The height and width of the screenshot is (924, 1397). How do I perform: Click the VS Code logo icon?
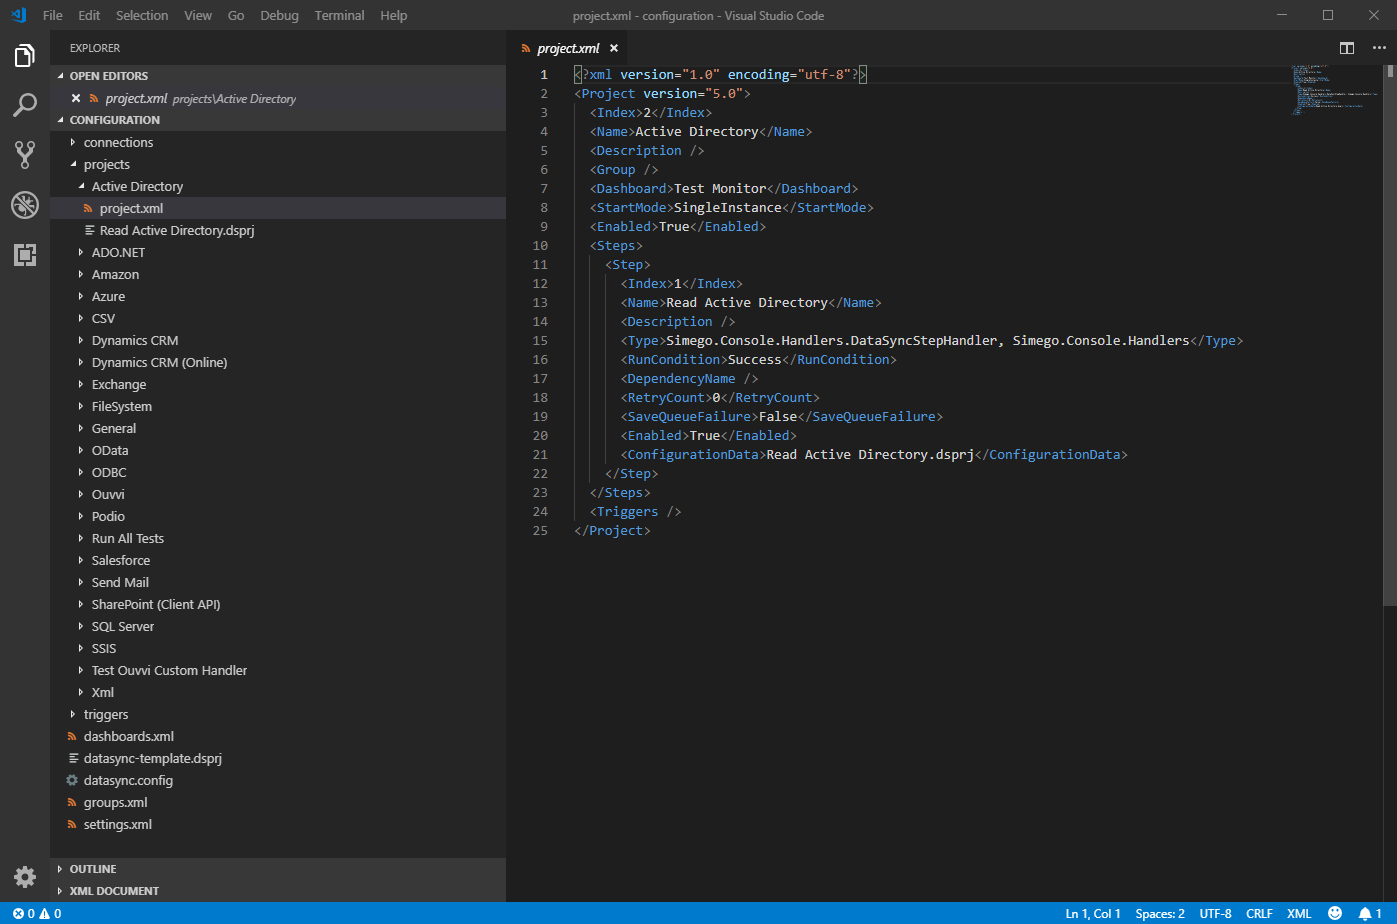point(18,15)
